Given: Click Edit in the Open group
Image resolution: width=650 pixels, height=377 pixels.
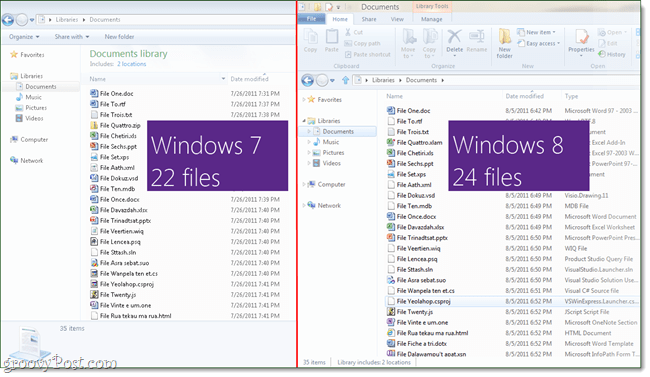Looking at the screenshot, I should (x=608, y=43).
